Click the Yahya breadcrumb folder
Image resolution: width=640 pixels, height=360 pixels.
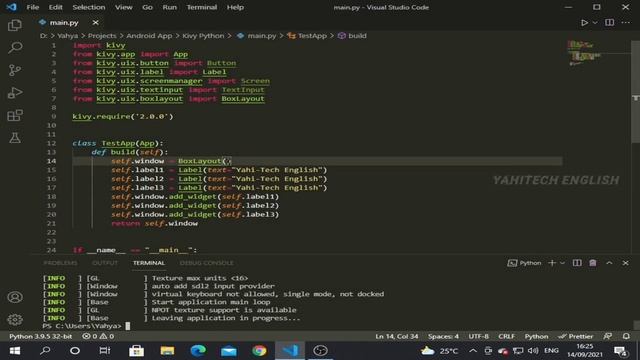click(x=68, y=36)
